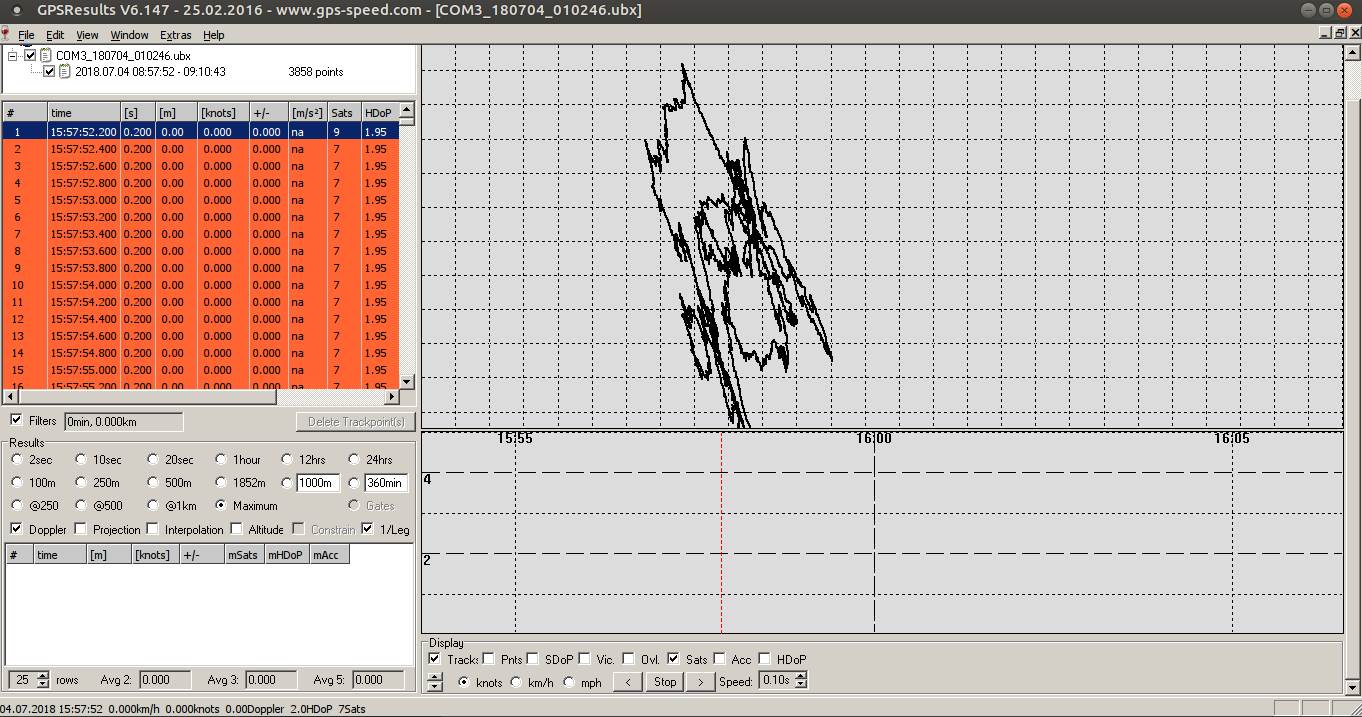Click the map view scroll-up arrow
Viewport: 1362px width, 717px height.
point(1352,52)
